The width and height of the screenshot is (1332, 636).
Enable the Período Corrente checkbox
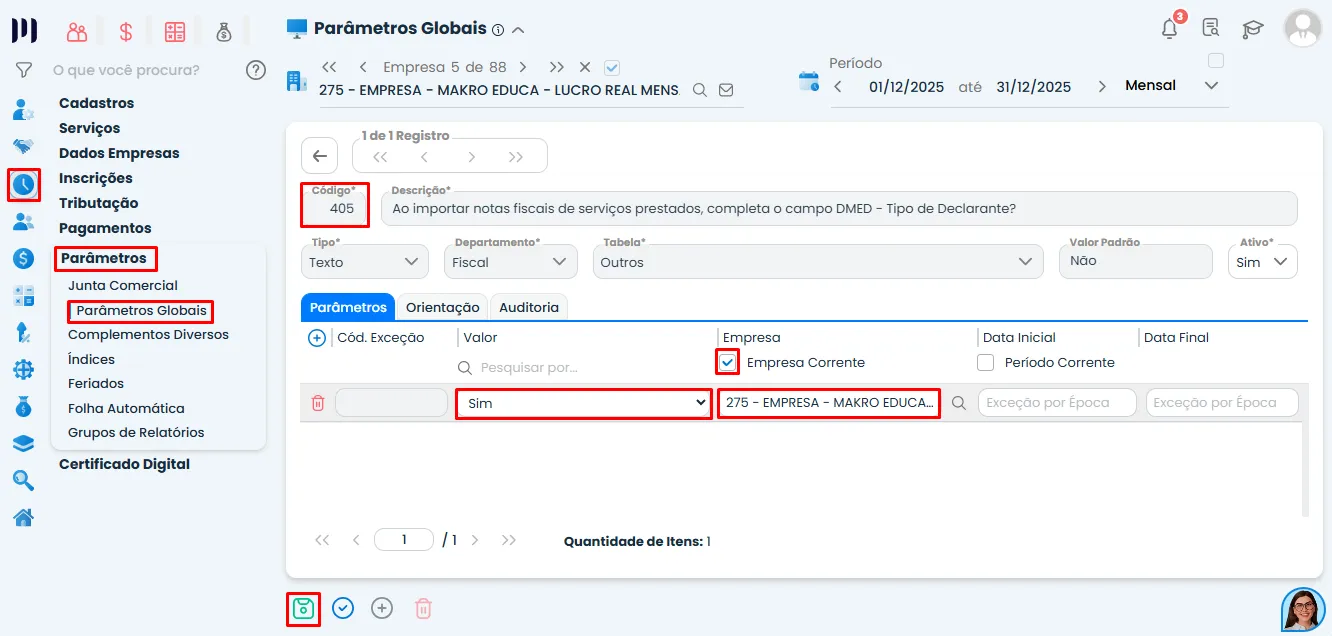tap(984, 362)
